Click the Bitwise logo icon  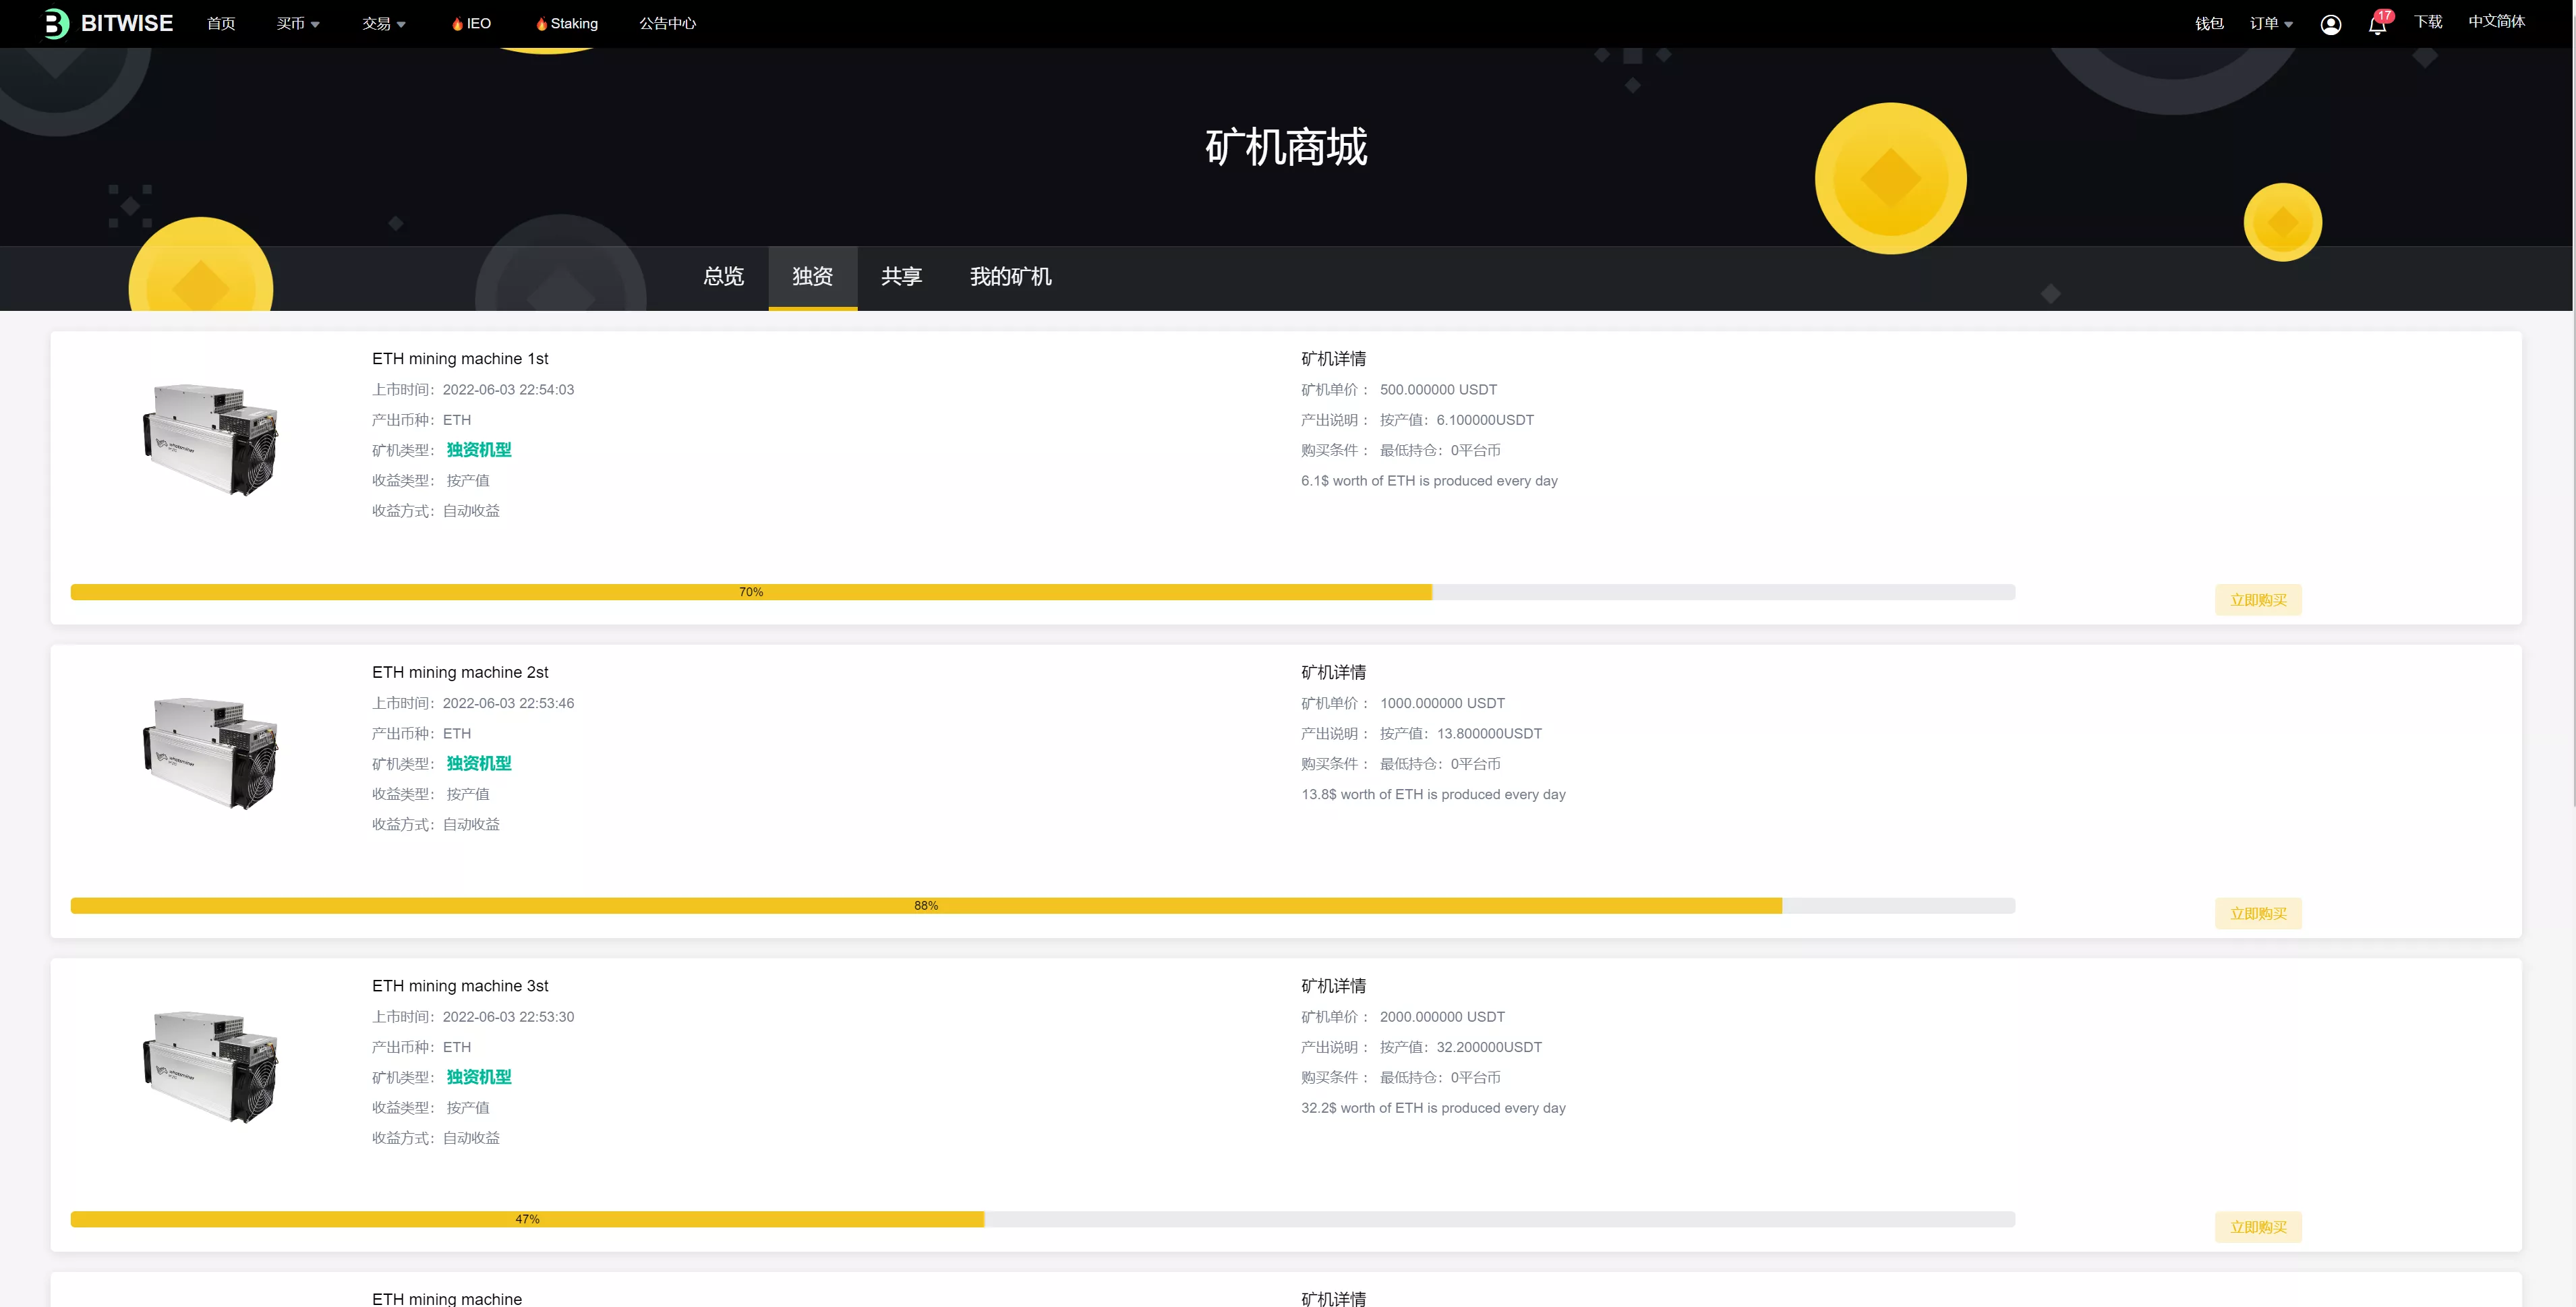click(56, 23)
